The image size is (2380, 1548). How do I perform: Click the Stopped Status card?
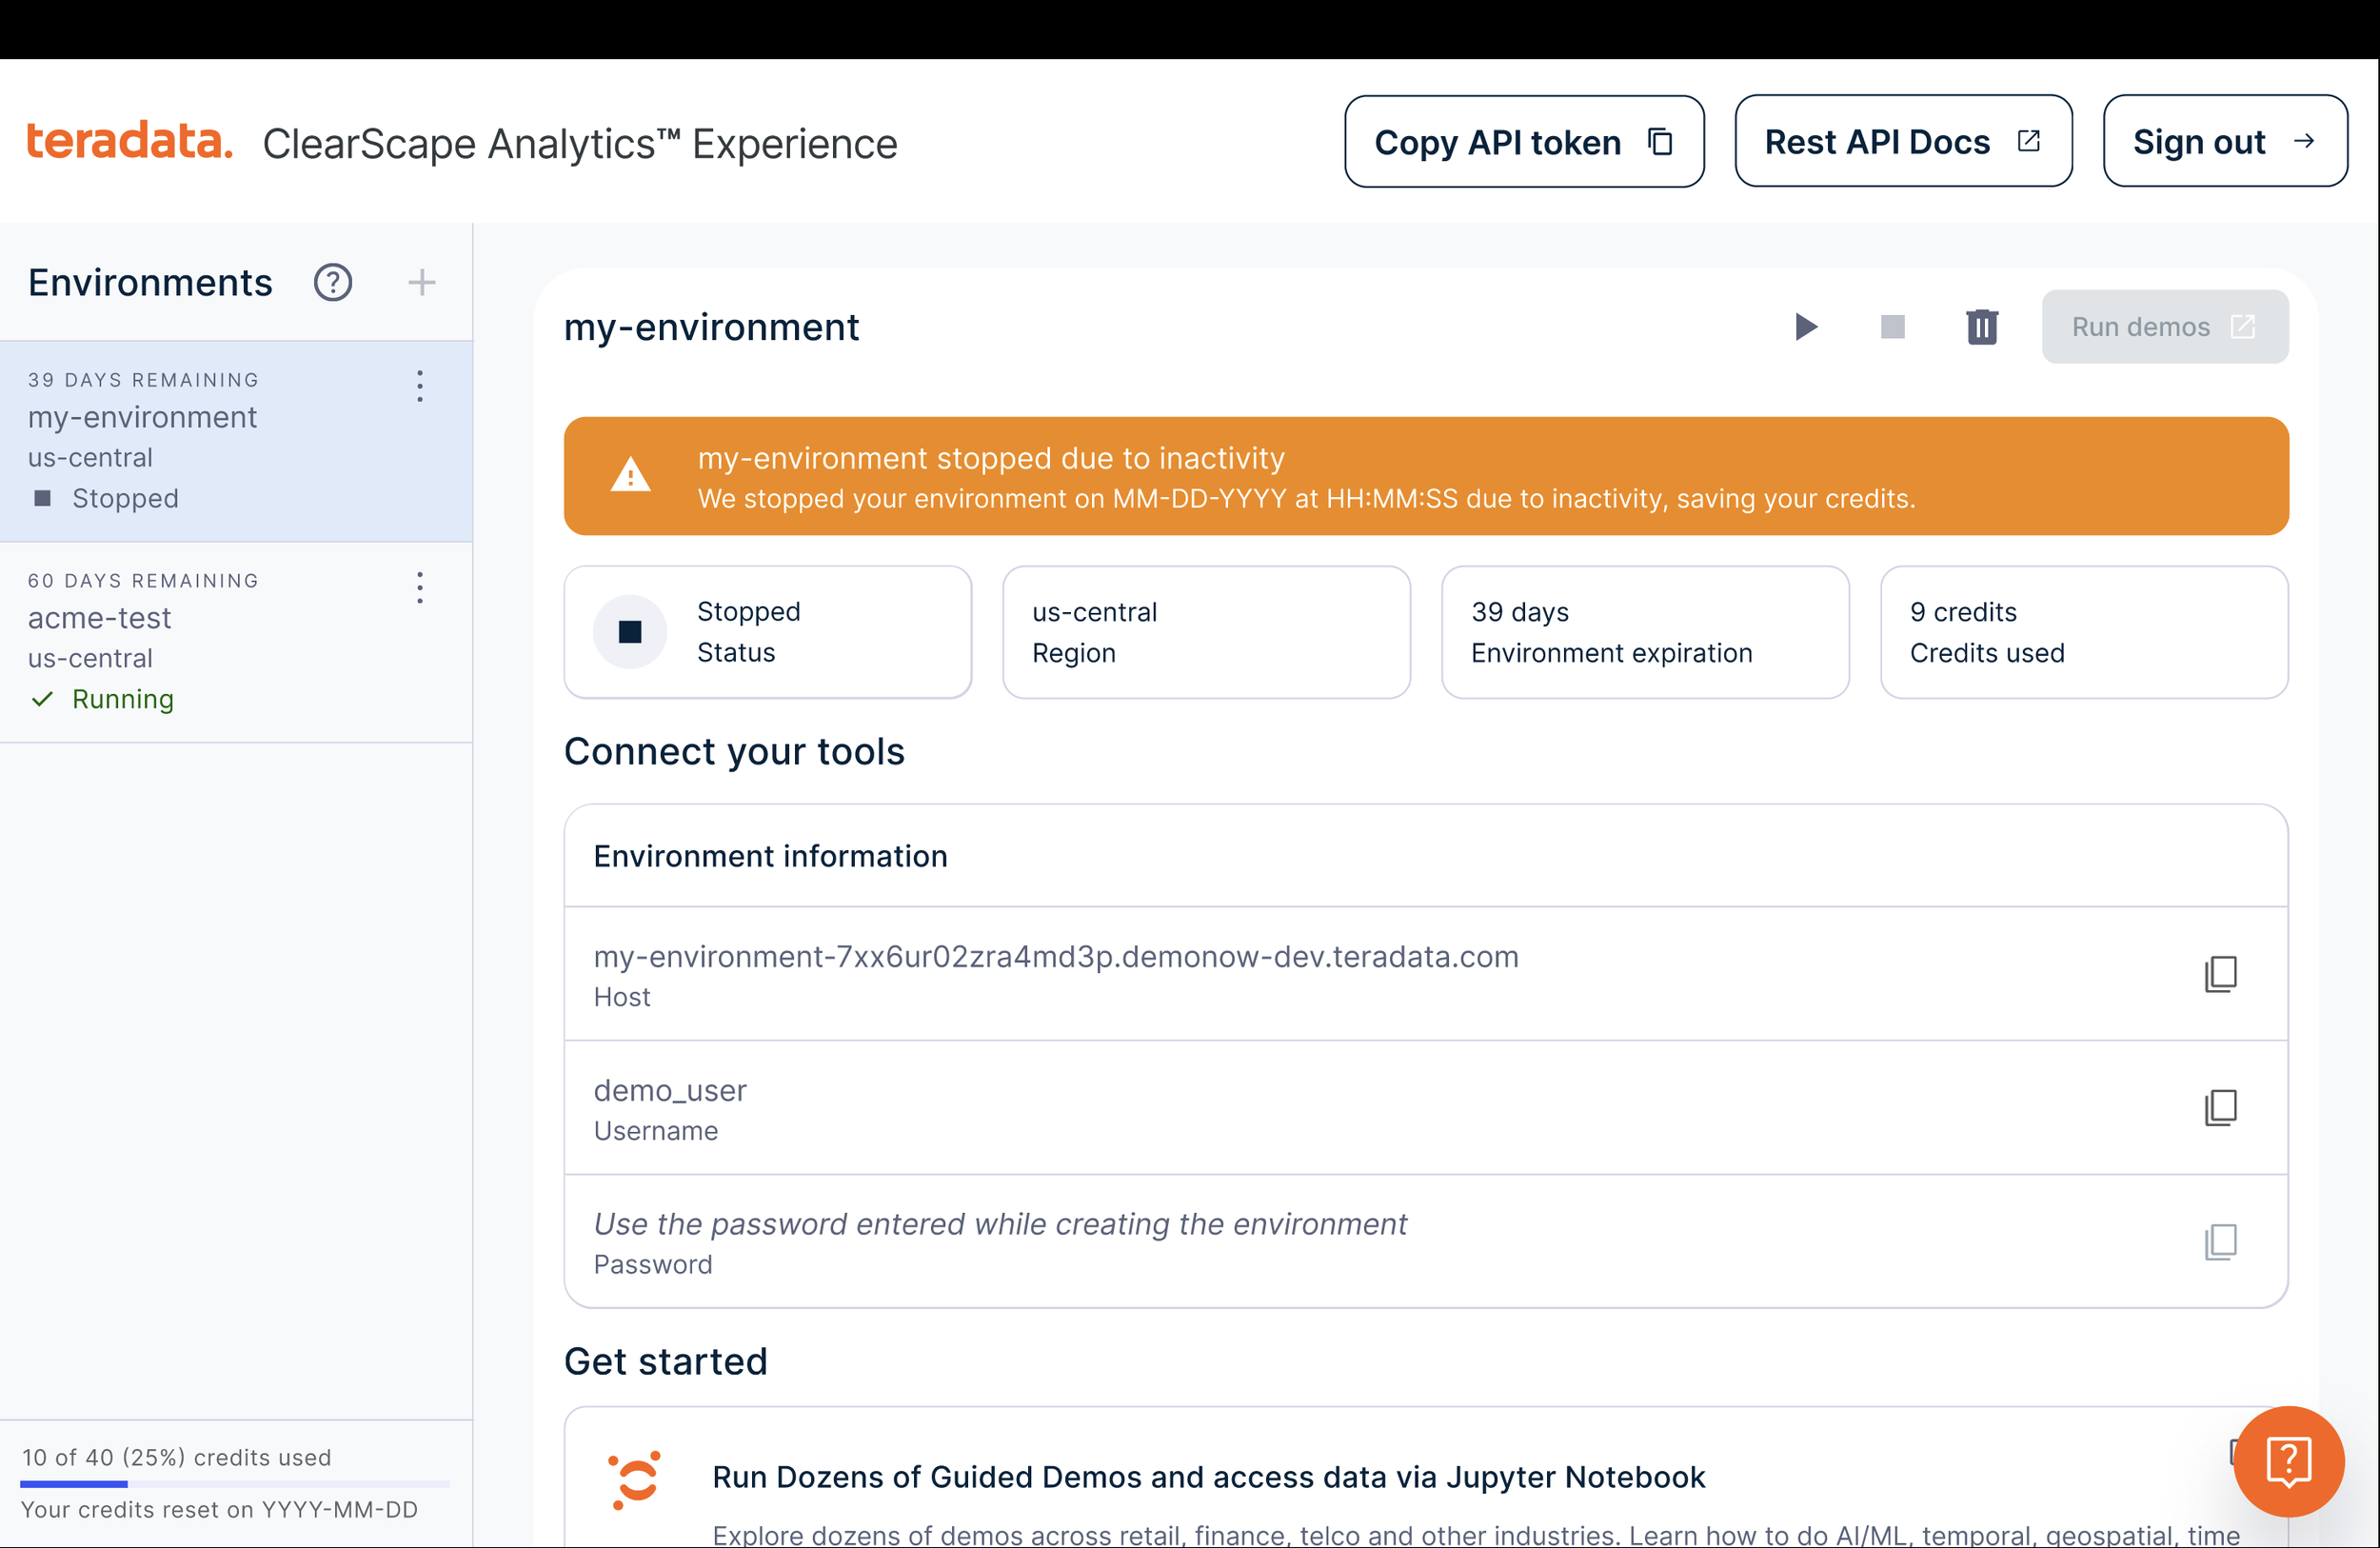[x=768, y=632]
